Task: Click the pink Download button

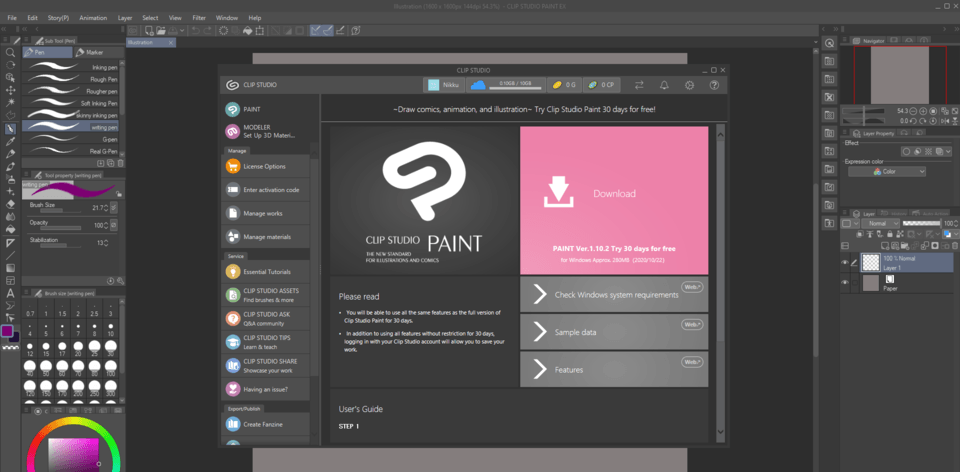Action: (x=614, y=194)
